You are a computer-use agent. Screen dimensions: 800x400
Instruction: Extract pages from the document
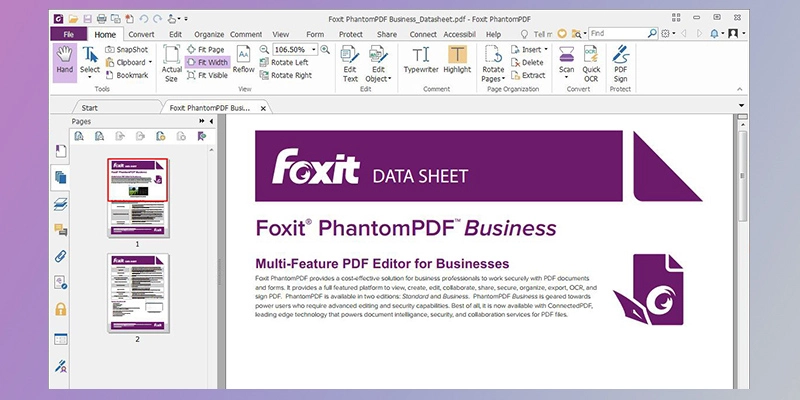click(529, 75)
